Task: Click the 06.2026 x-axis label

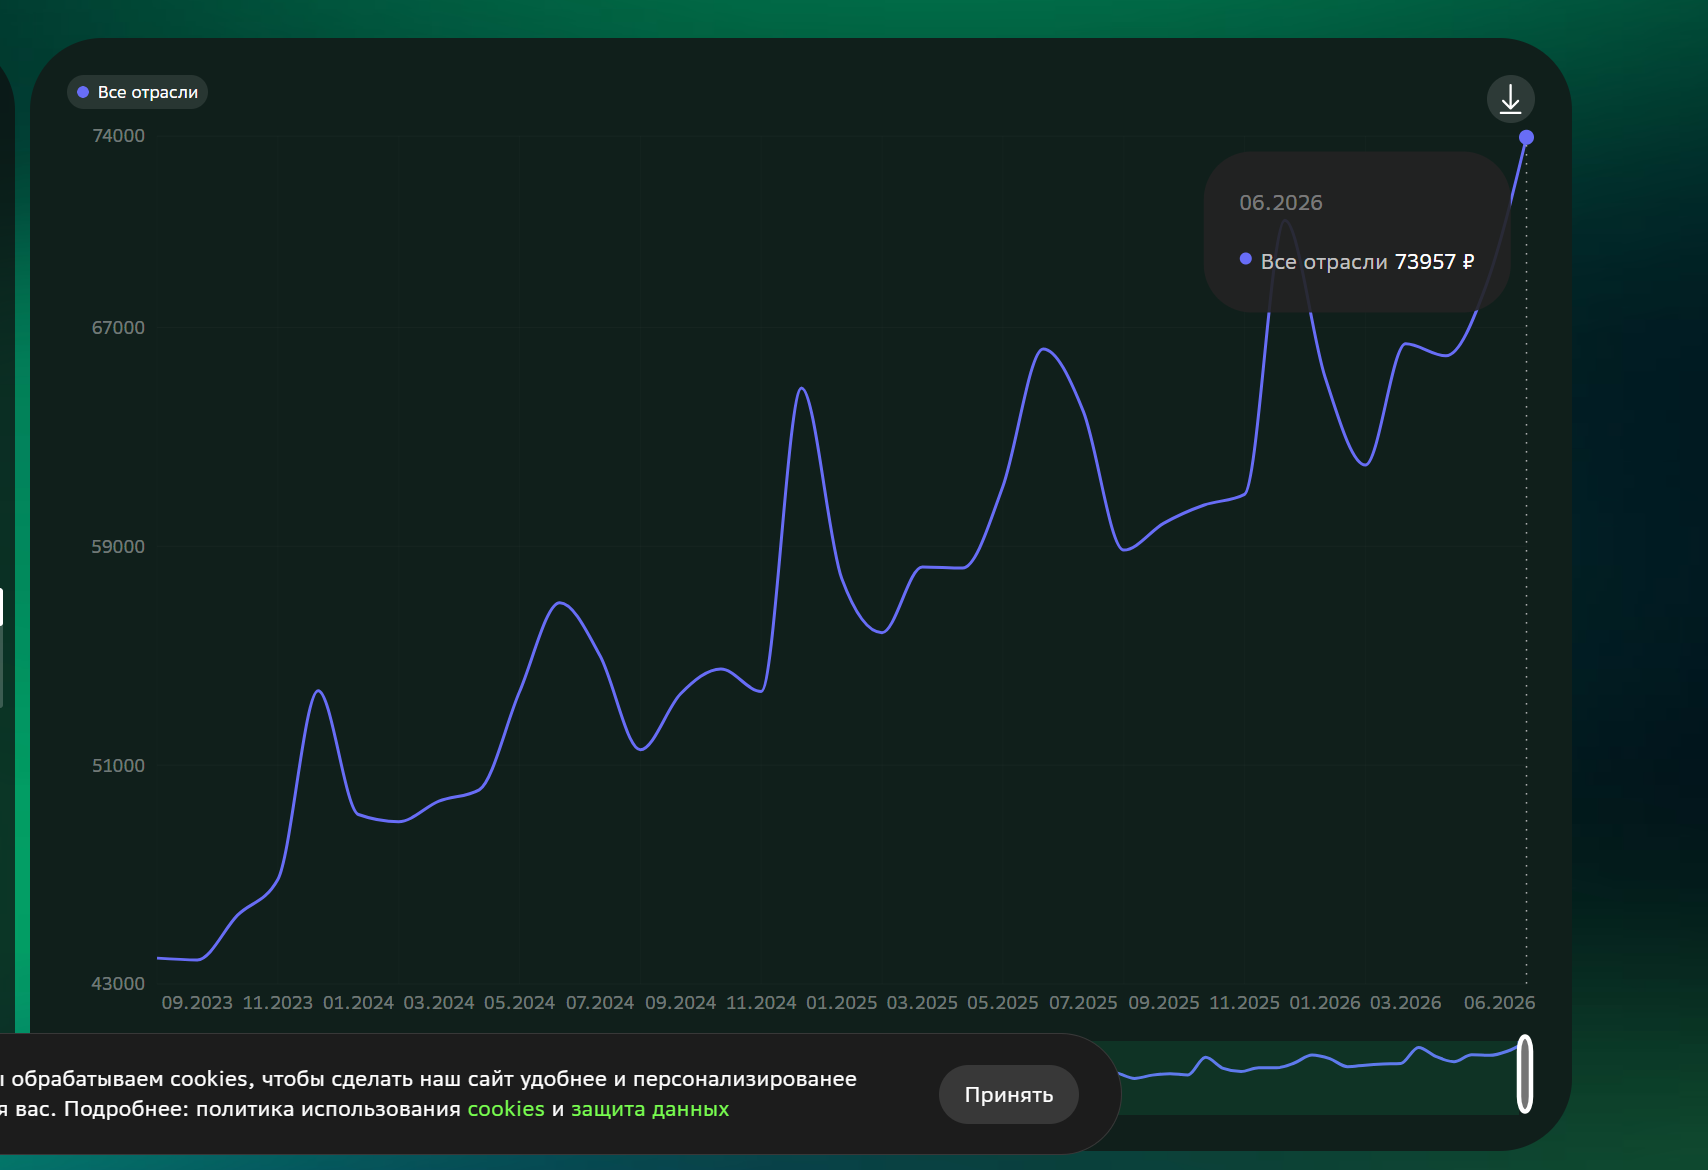Action: [1499, 1002]
